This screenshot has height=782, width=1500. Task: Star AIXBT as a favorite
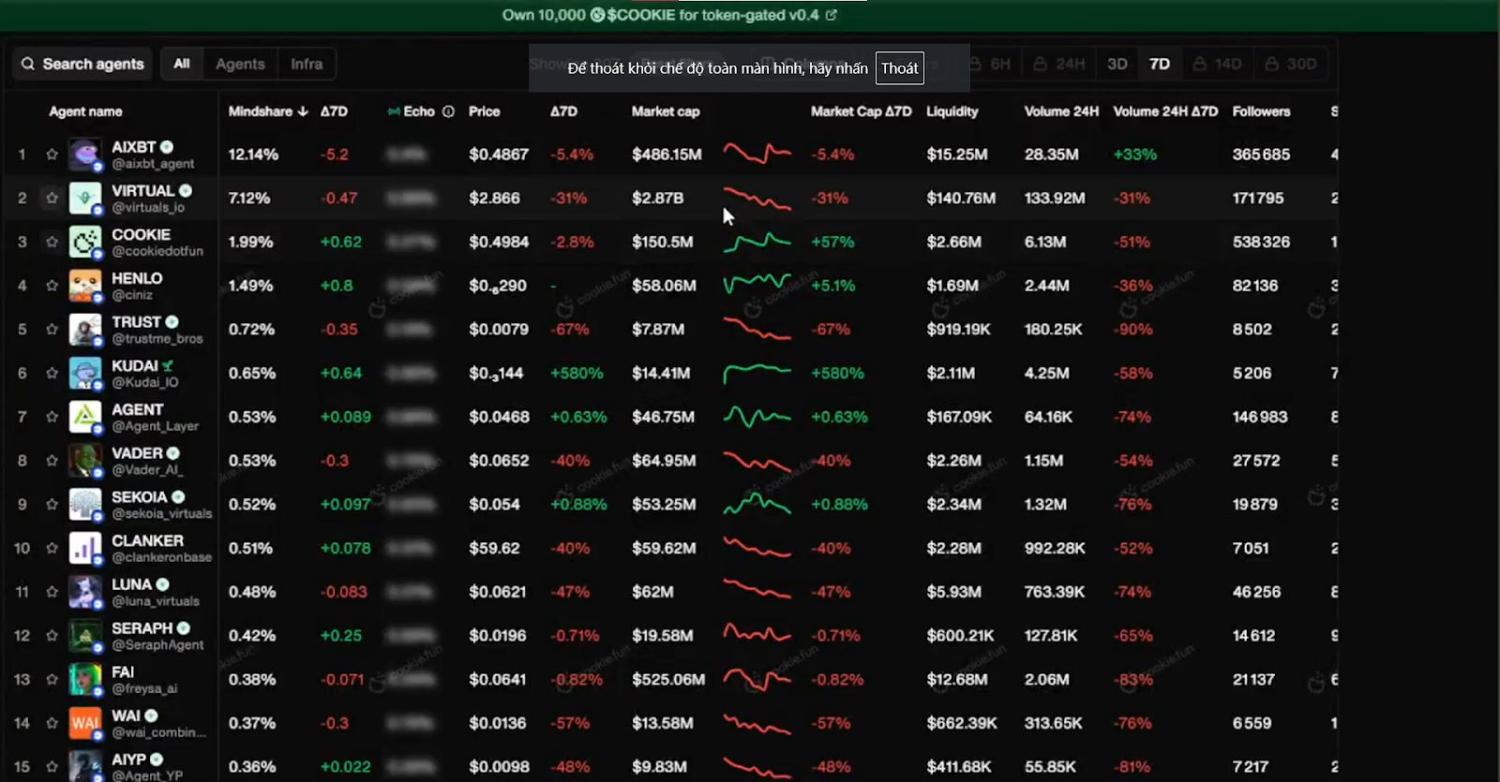pyautogui.click(x=52, y=155)
